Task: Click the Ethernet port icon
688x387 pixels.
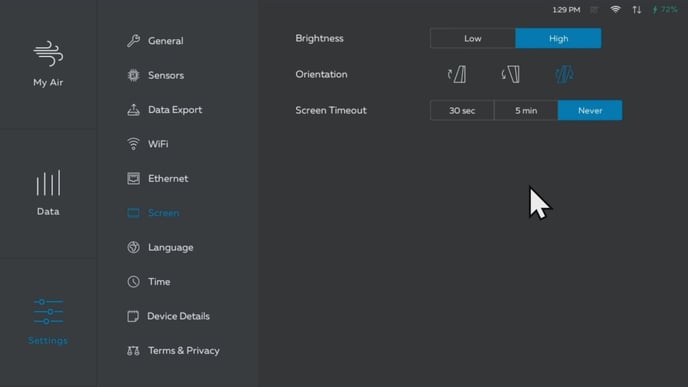Action: 133,179
